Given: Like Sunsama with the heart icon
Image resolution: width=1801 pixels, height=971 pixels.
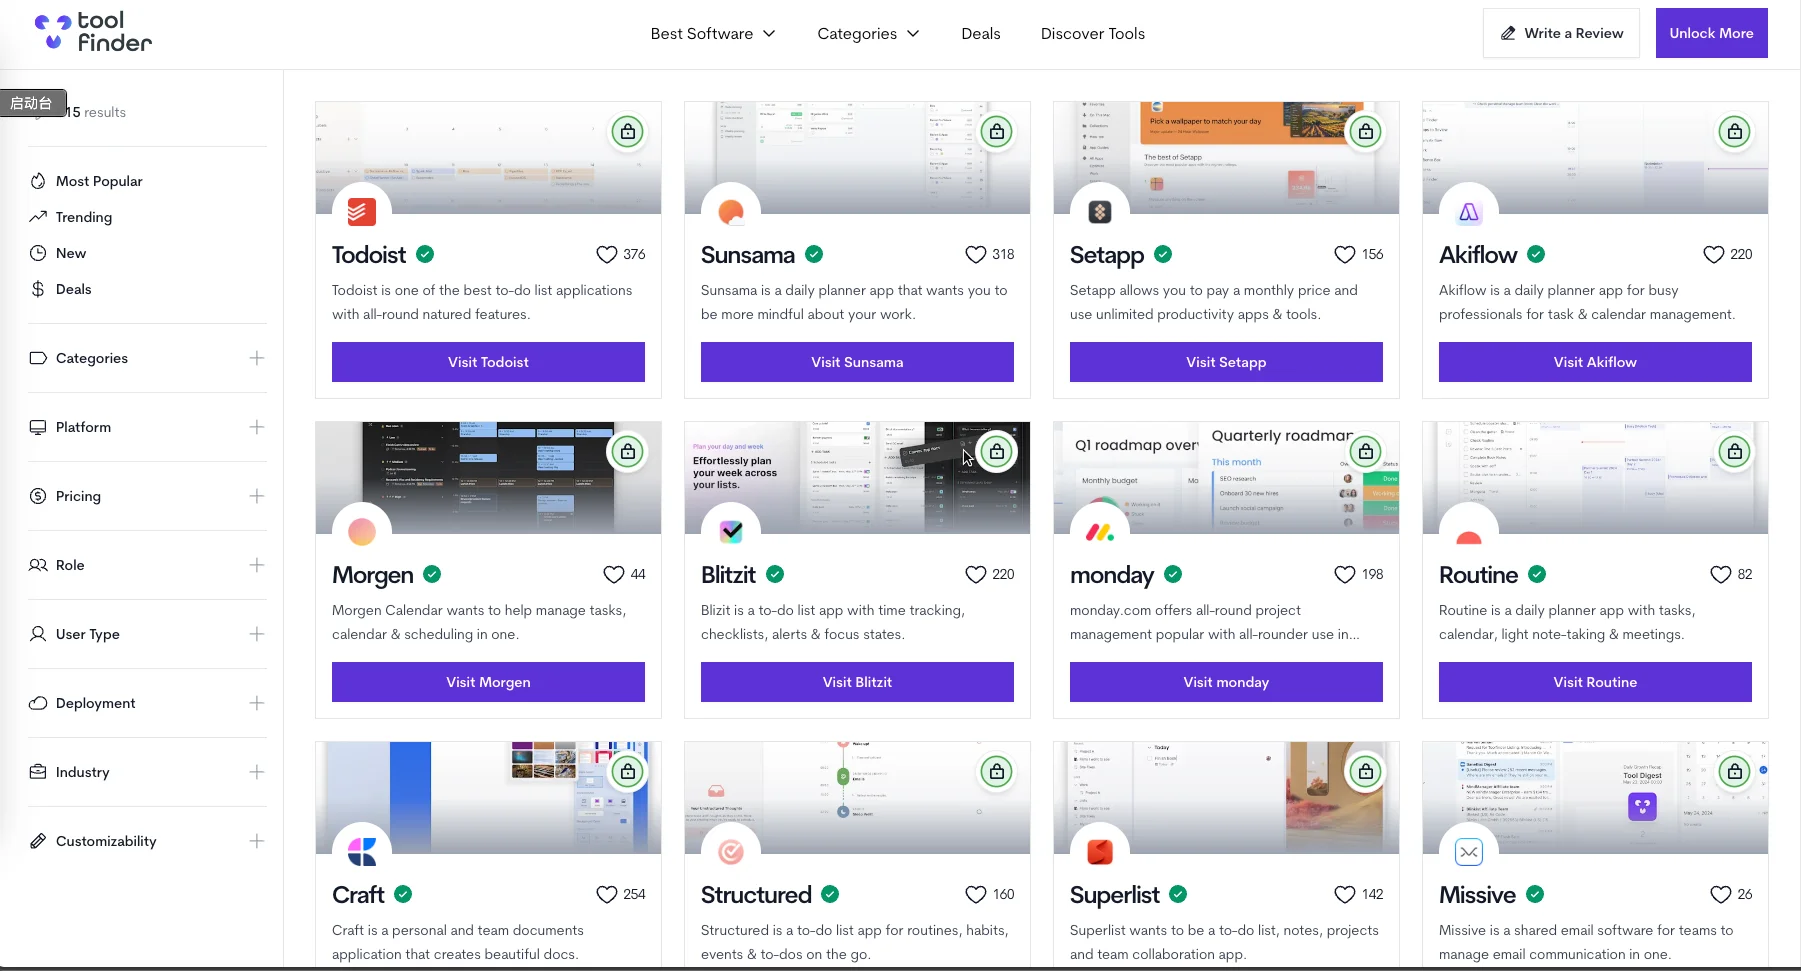Looking at the screenshot, I should click(x=975, y=254).
